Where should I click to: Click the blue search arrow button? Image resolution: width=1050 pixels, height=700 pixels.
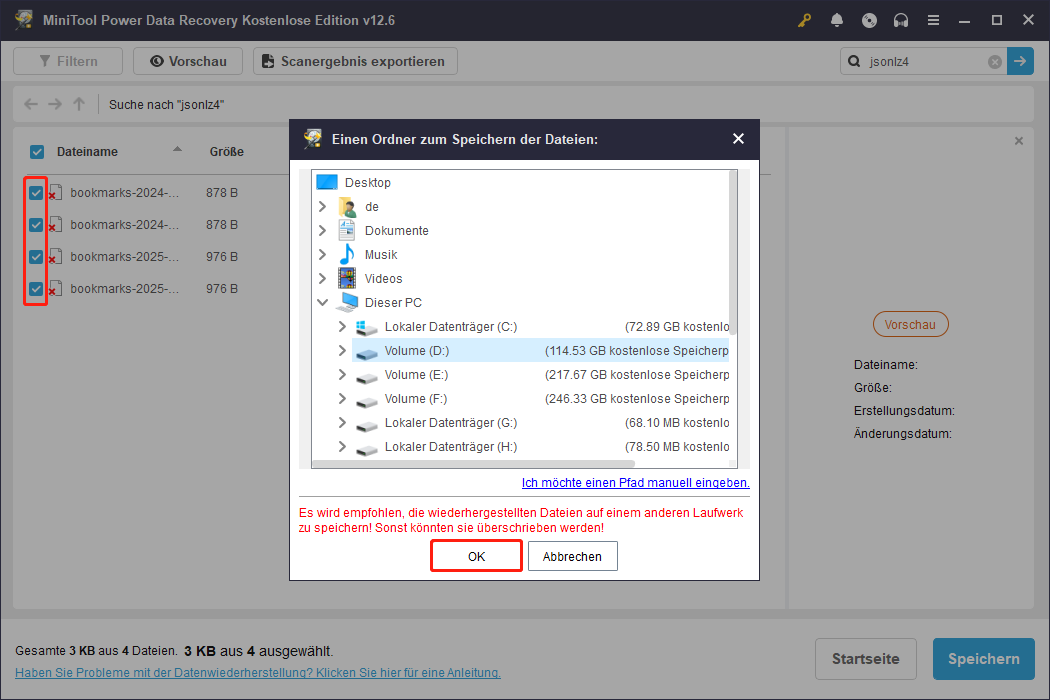[x=1020, y=61]
